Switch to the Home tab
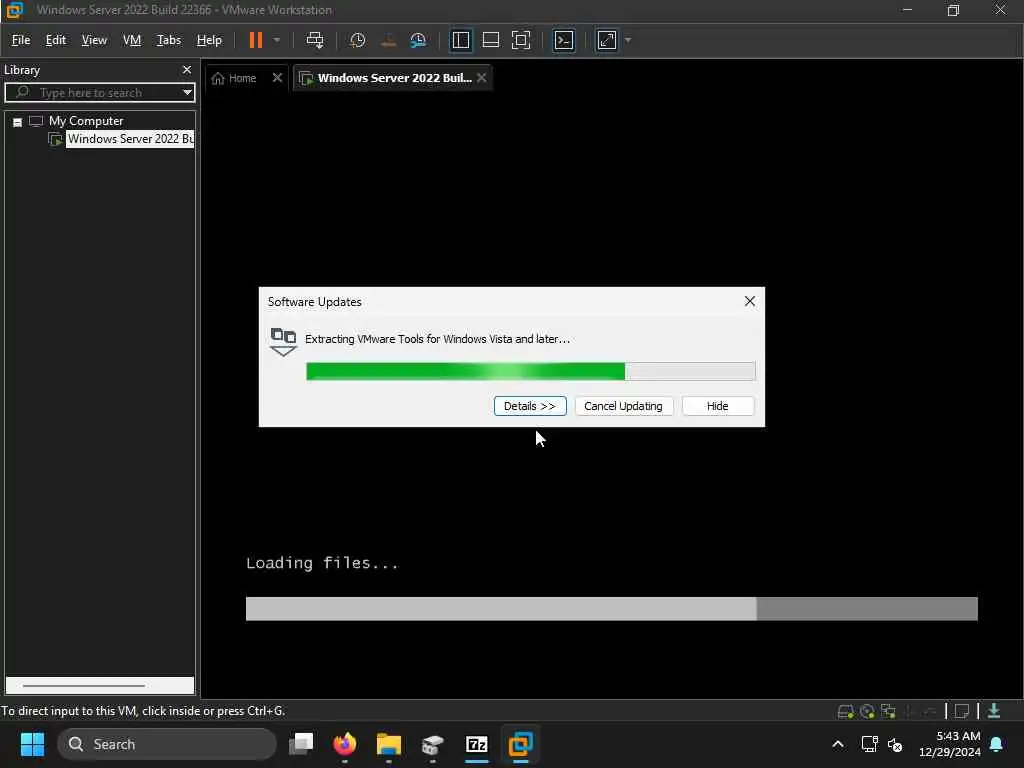The image size is (1024, 768). tap(234, 78)
